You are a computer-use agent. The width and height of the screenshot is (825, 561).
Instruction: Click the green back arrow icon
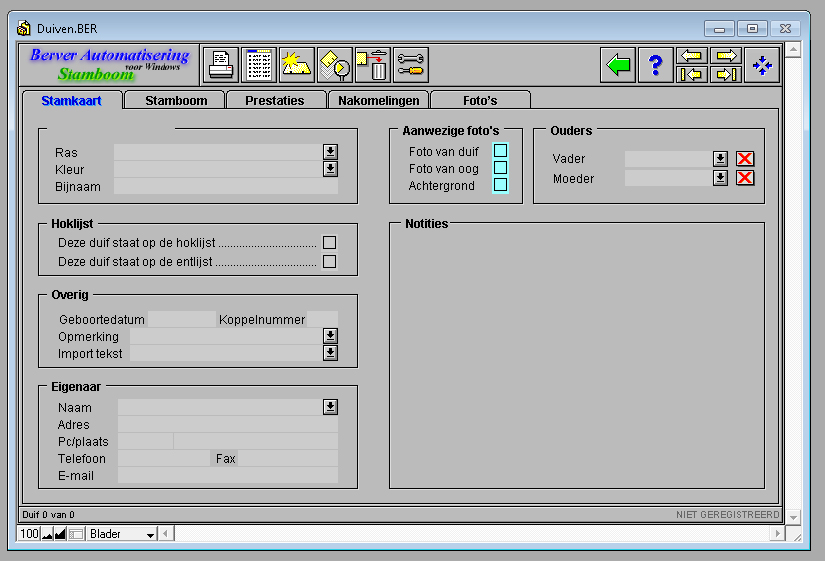tap(618, 66)
